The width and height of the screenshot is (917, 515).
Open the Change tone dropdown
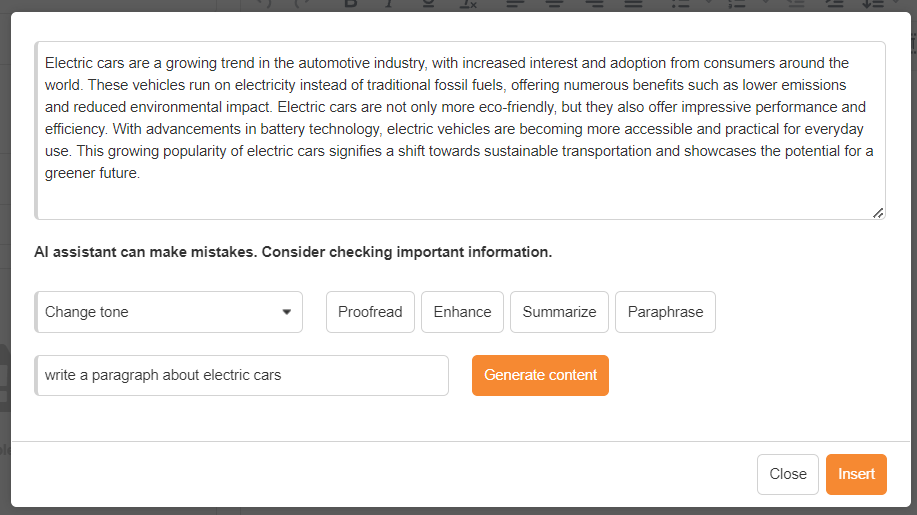168,312
